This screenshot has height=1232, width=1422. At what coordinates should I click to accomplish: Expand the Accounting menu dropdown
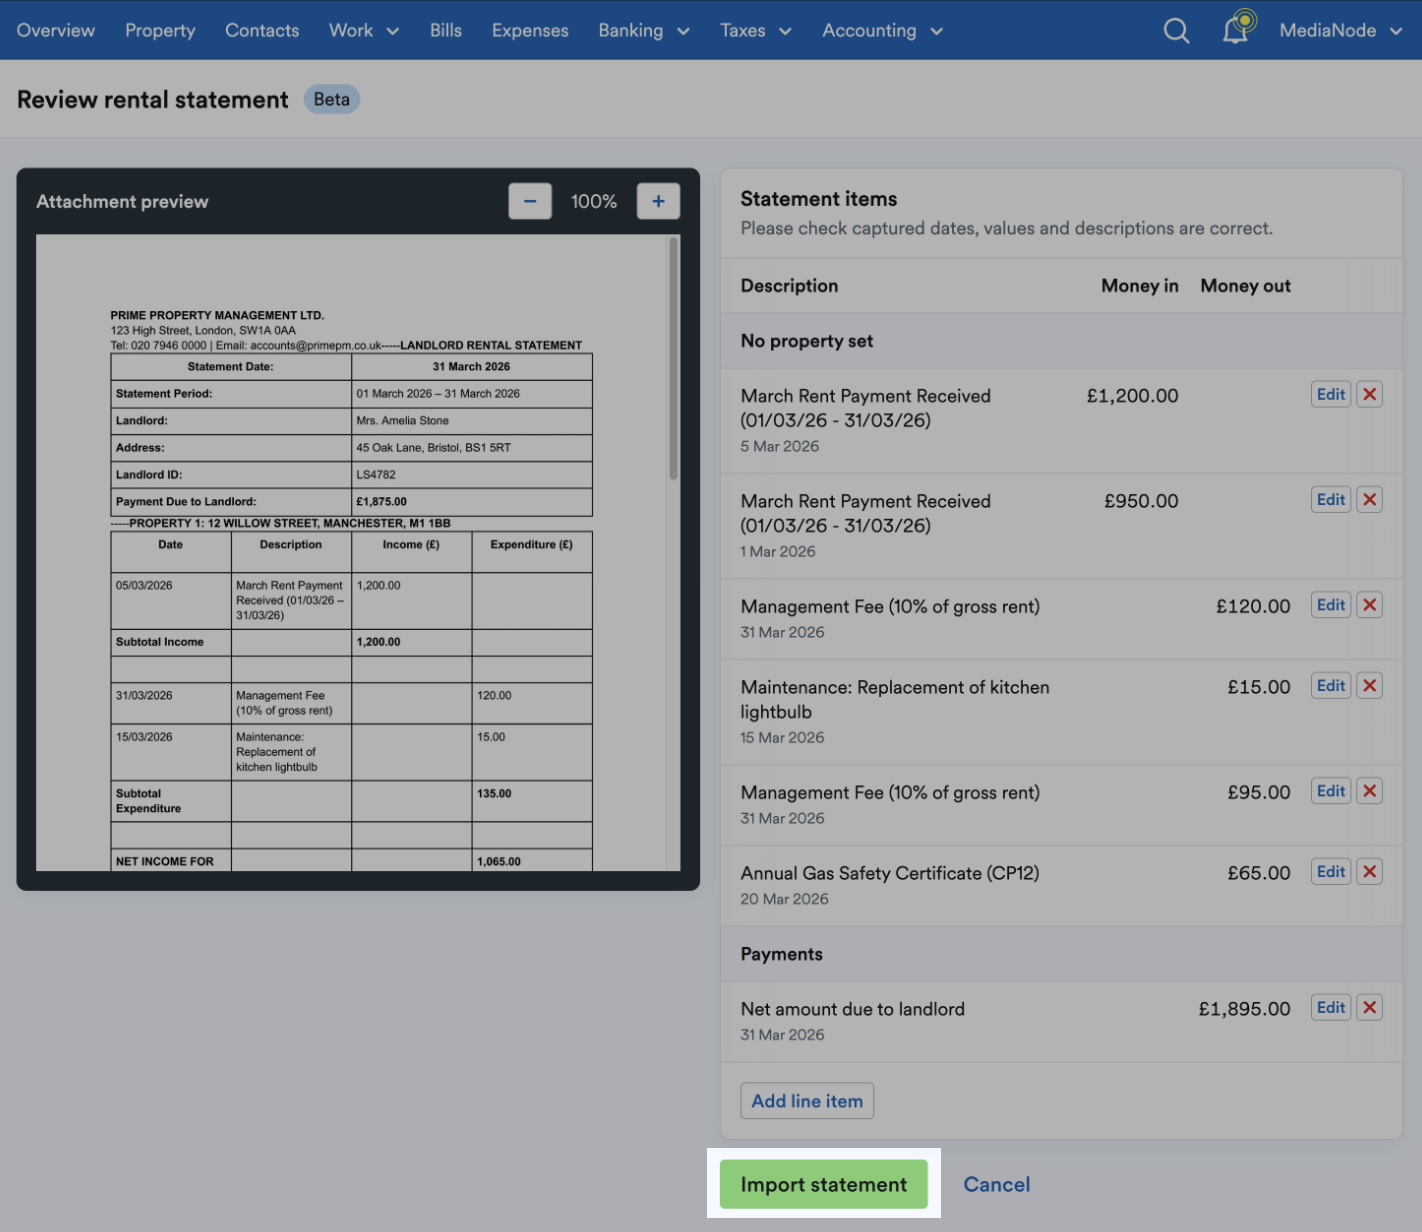tap(882, 30)
